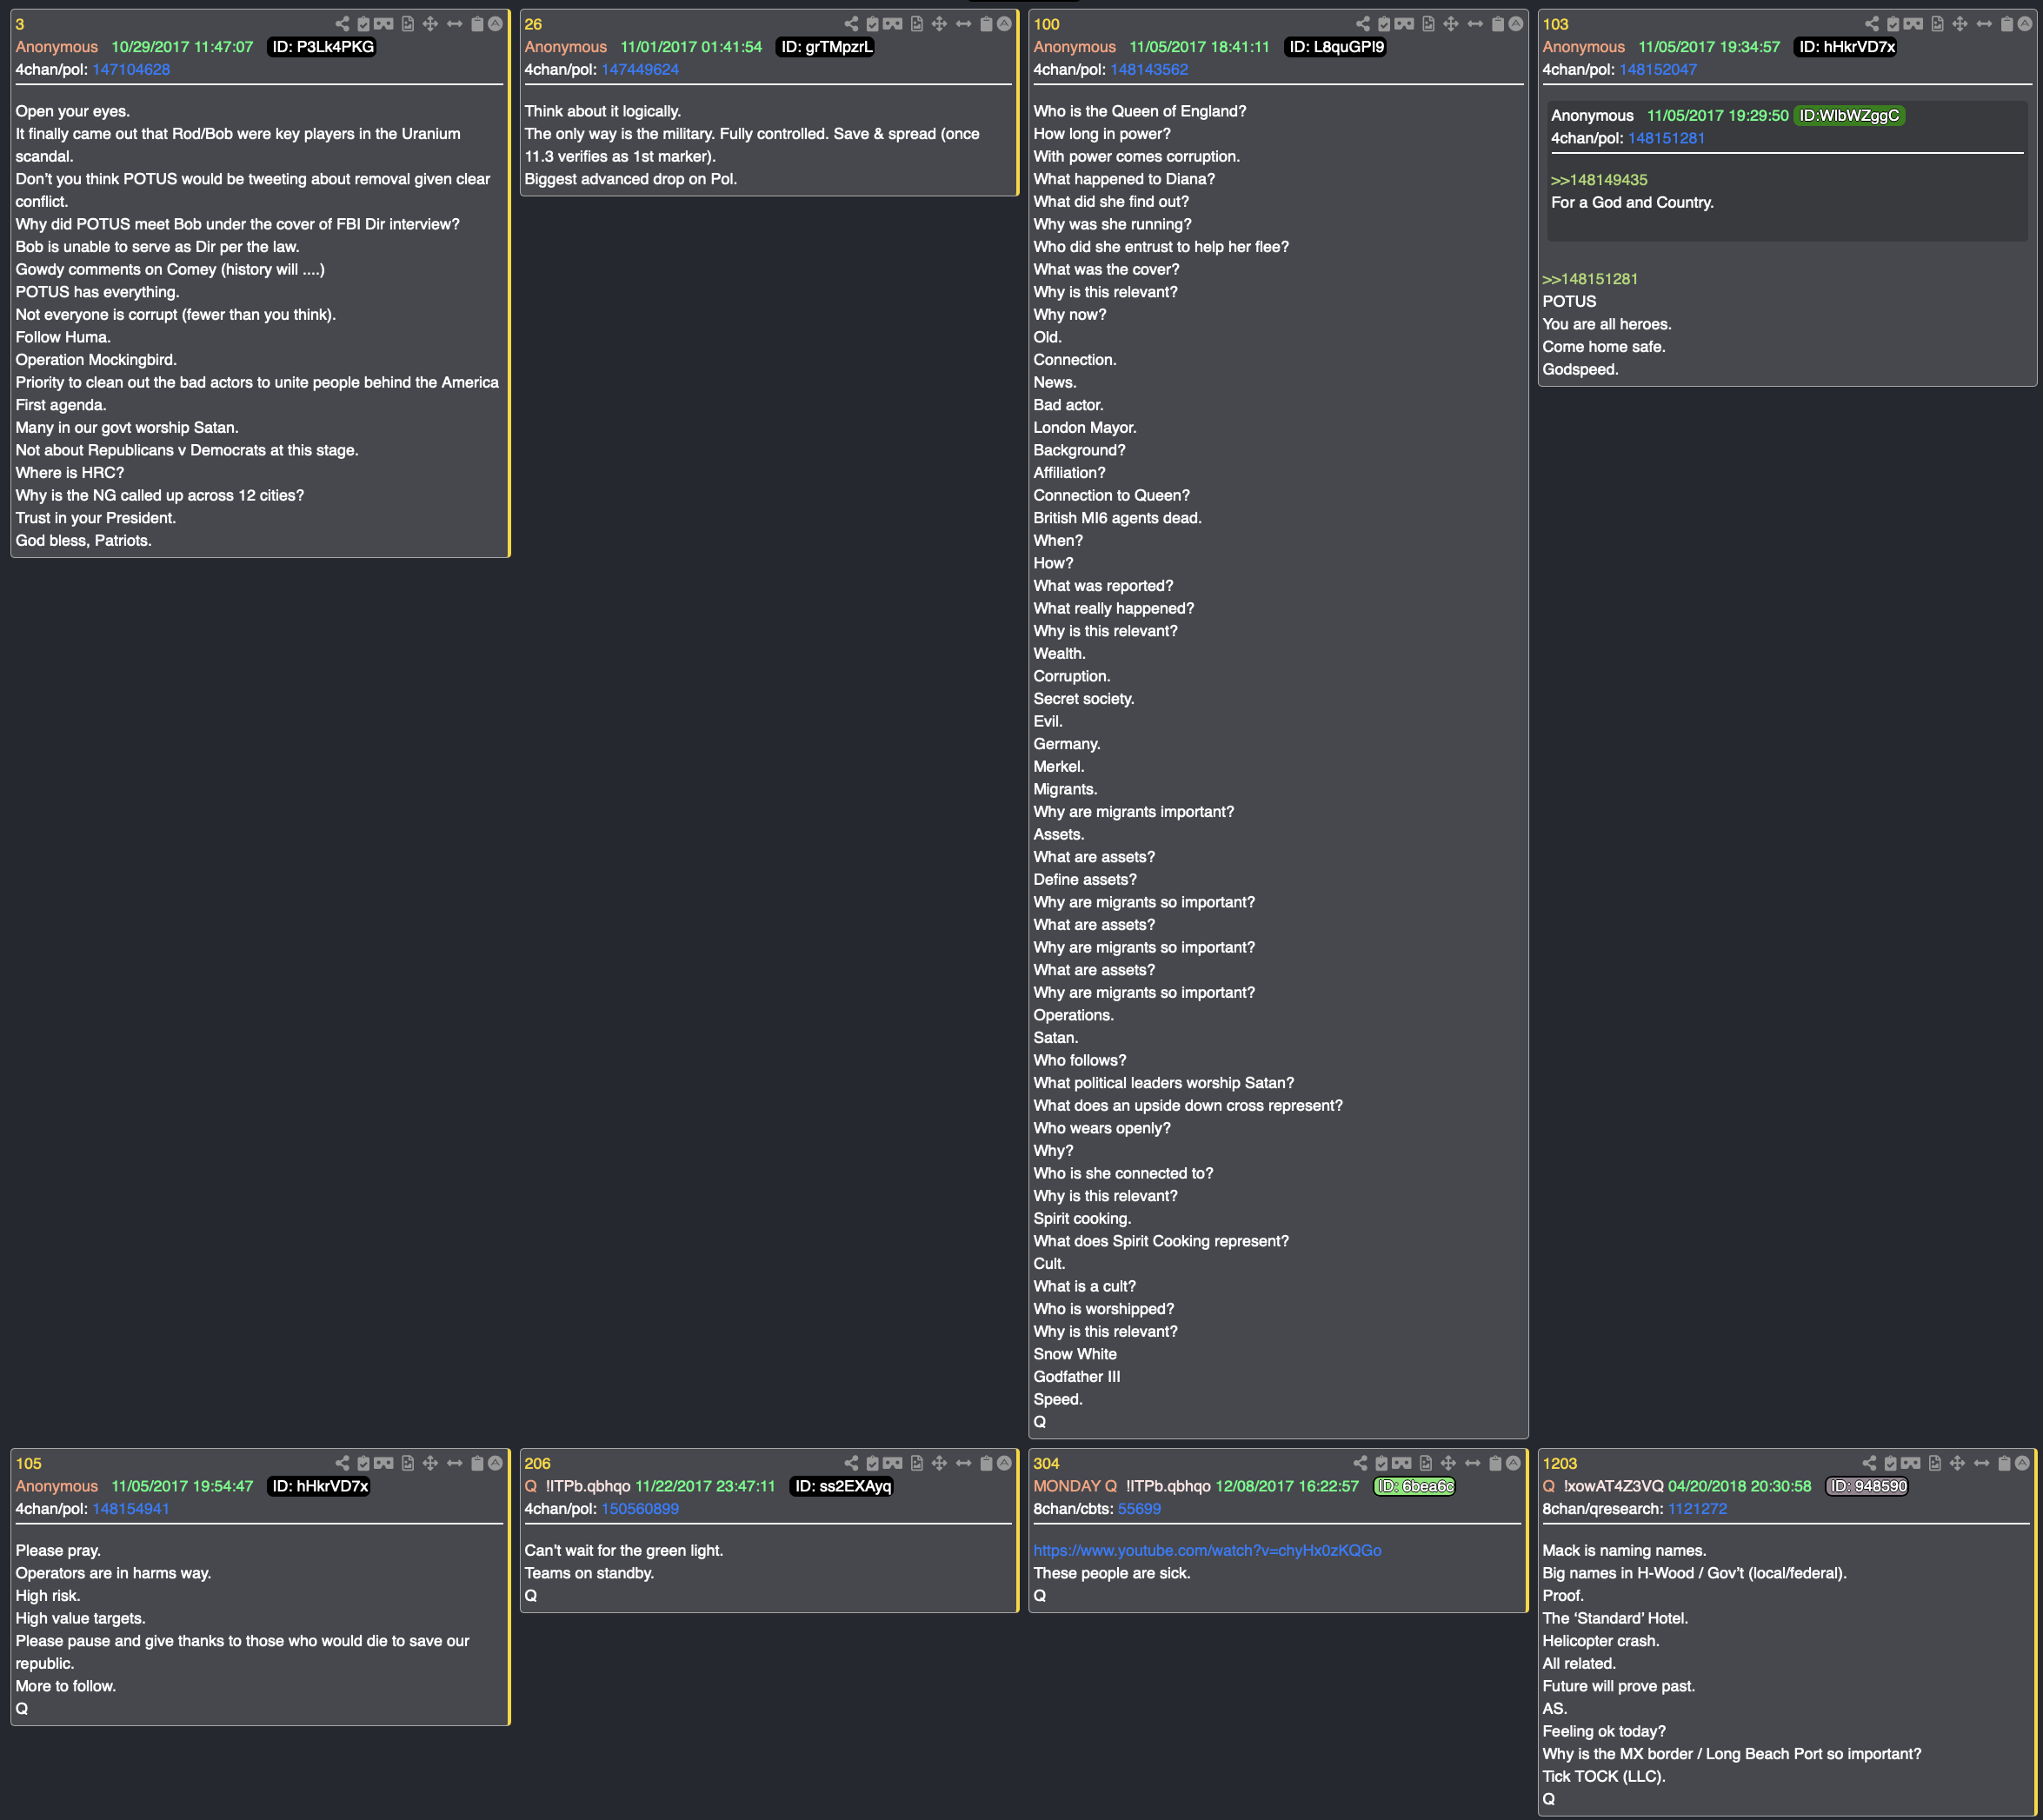The height and width of the screenshot is (1820, 2043).
Task: Click move arrows icon on post 103
Action: coord(1960,24)
